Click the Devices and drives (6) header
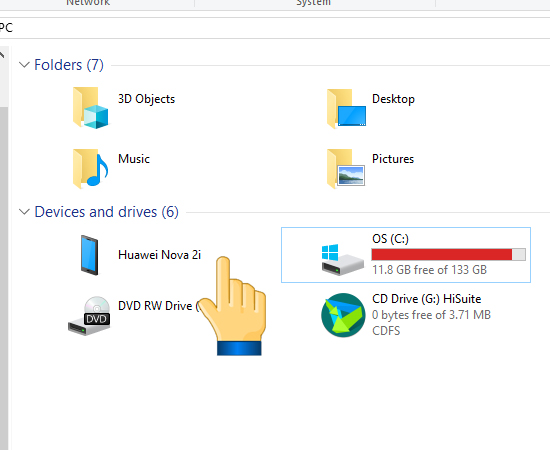Image resolution: width=550 pixels, height=450 pixels. pos(107,212)
